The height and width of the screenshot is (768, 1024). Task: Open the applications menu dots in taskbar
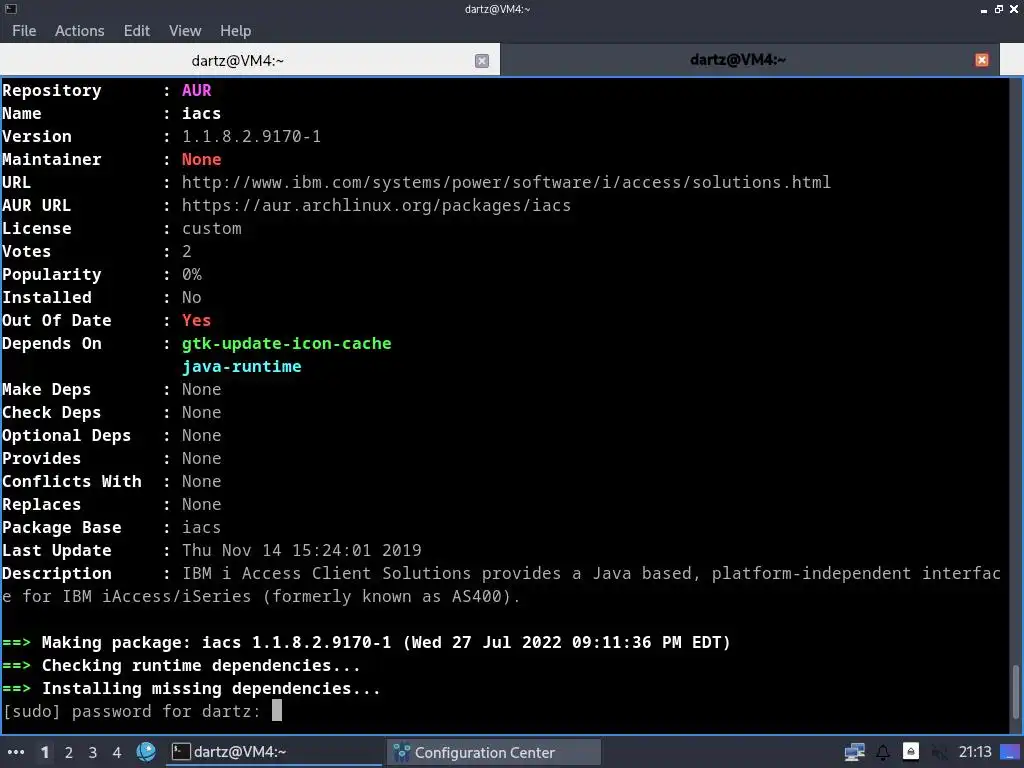[15, 752]
